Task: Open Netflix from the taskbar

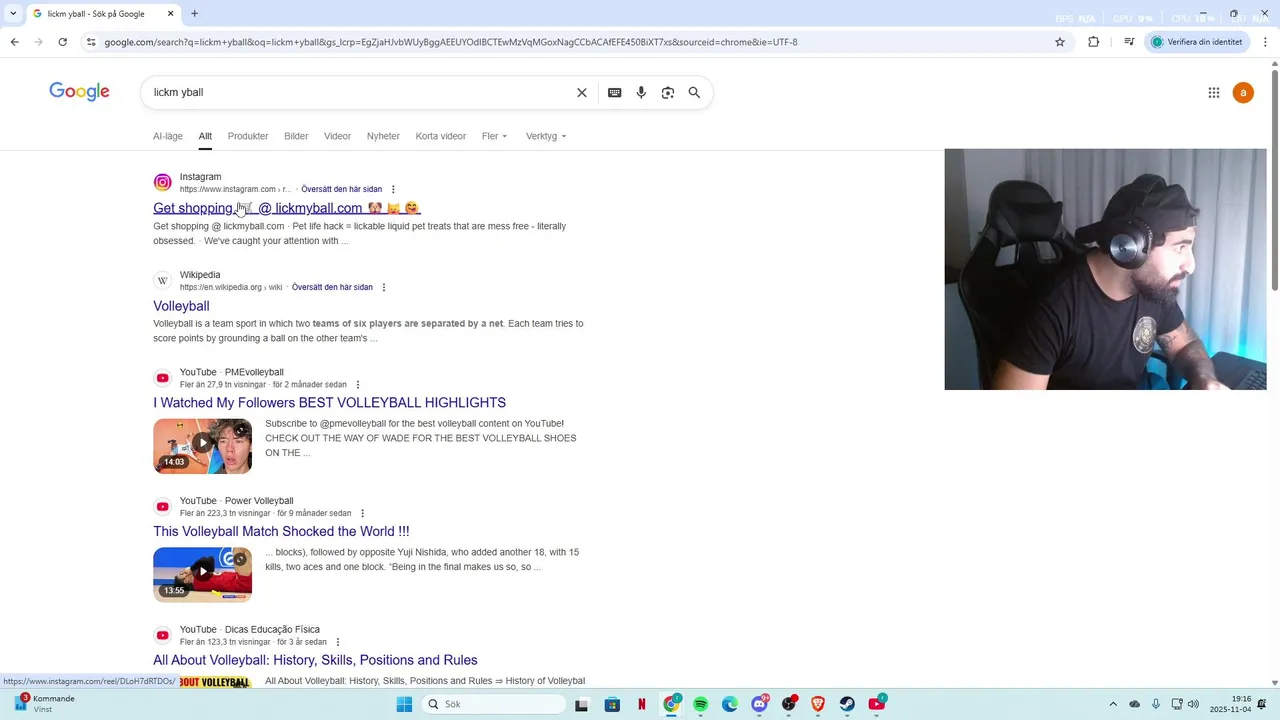Action: tap(641, 704)
